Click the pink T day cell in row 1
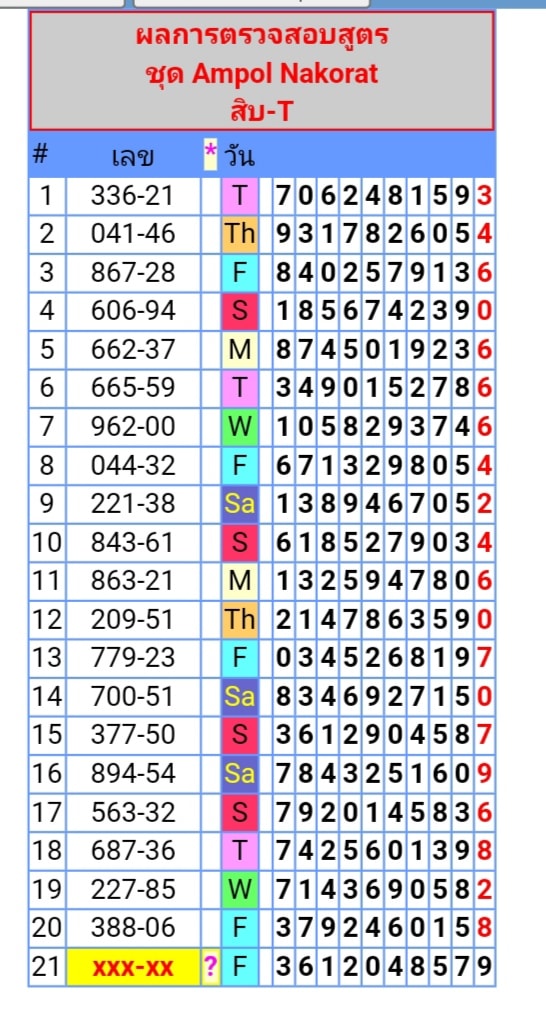The width and height of the screenshot is (546, 1019). click(x=240, y=196)
